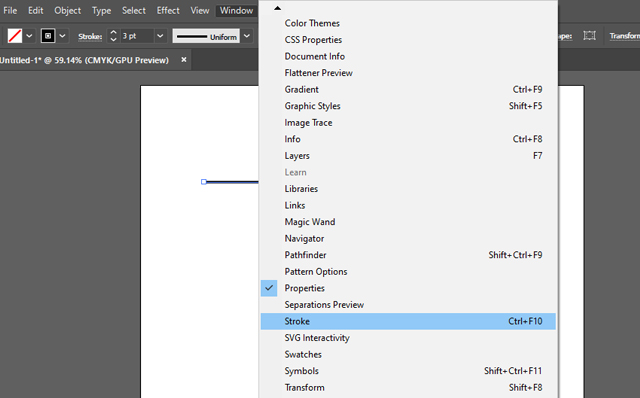Open the Select menu
Screen dimensions: 640x398
(133, 11)
